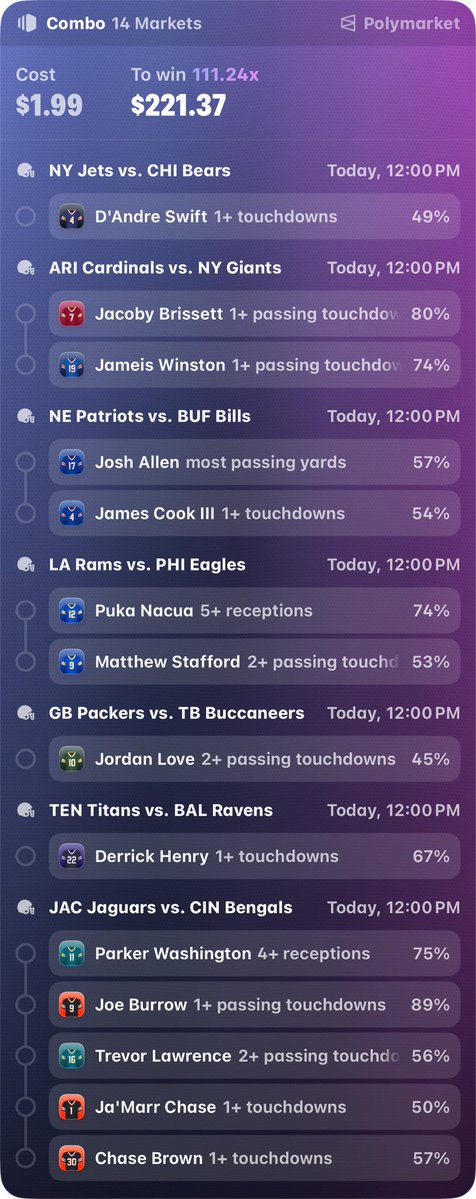Open the Ja'Marr Chase 1+ touchdowns leg
The width and height of the screenshot is (476, 1199).
(255, 1106)
